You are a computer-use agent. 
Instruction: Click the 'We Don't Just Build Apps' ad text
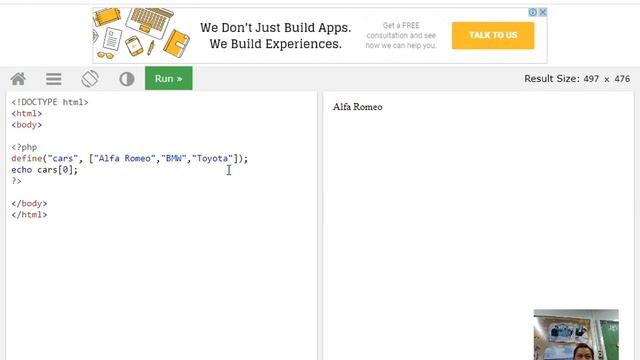click(x=276, y=36)
